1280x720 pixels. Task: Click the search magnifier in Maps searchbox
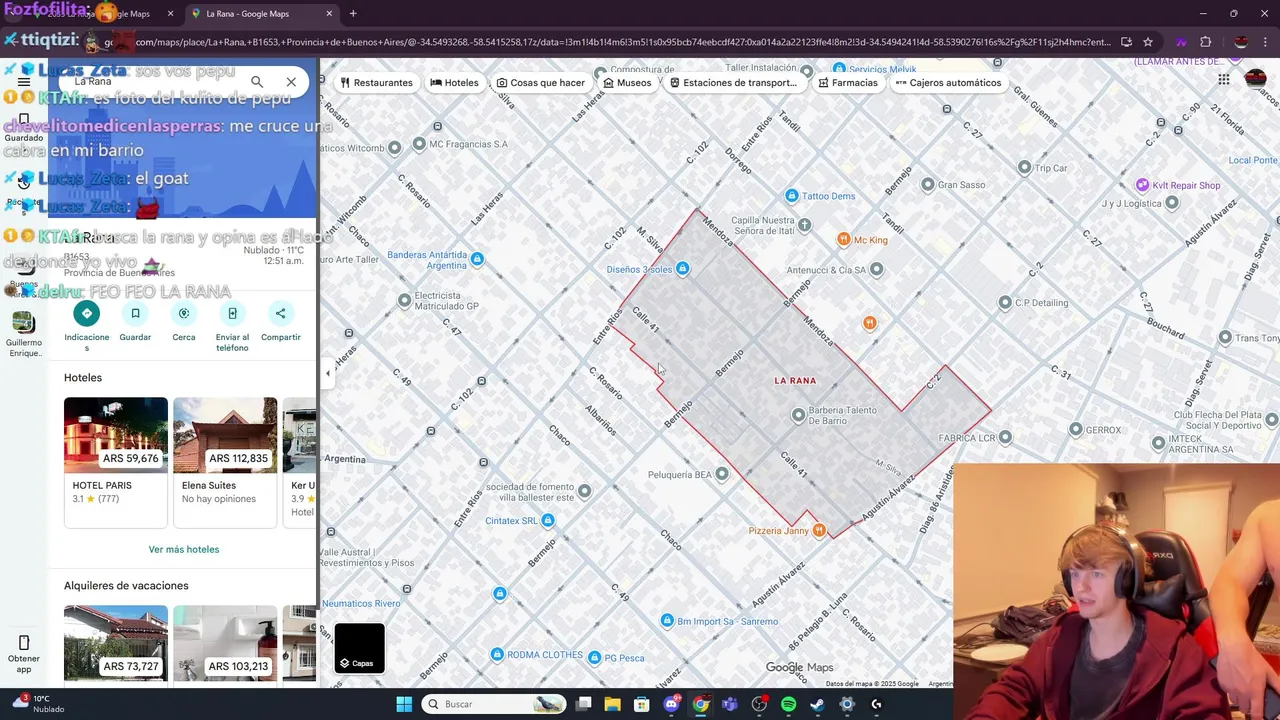coord(257,82)
